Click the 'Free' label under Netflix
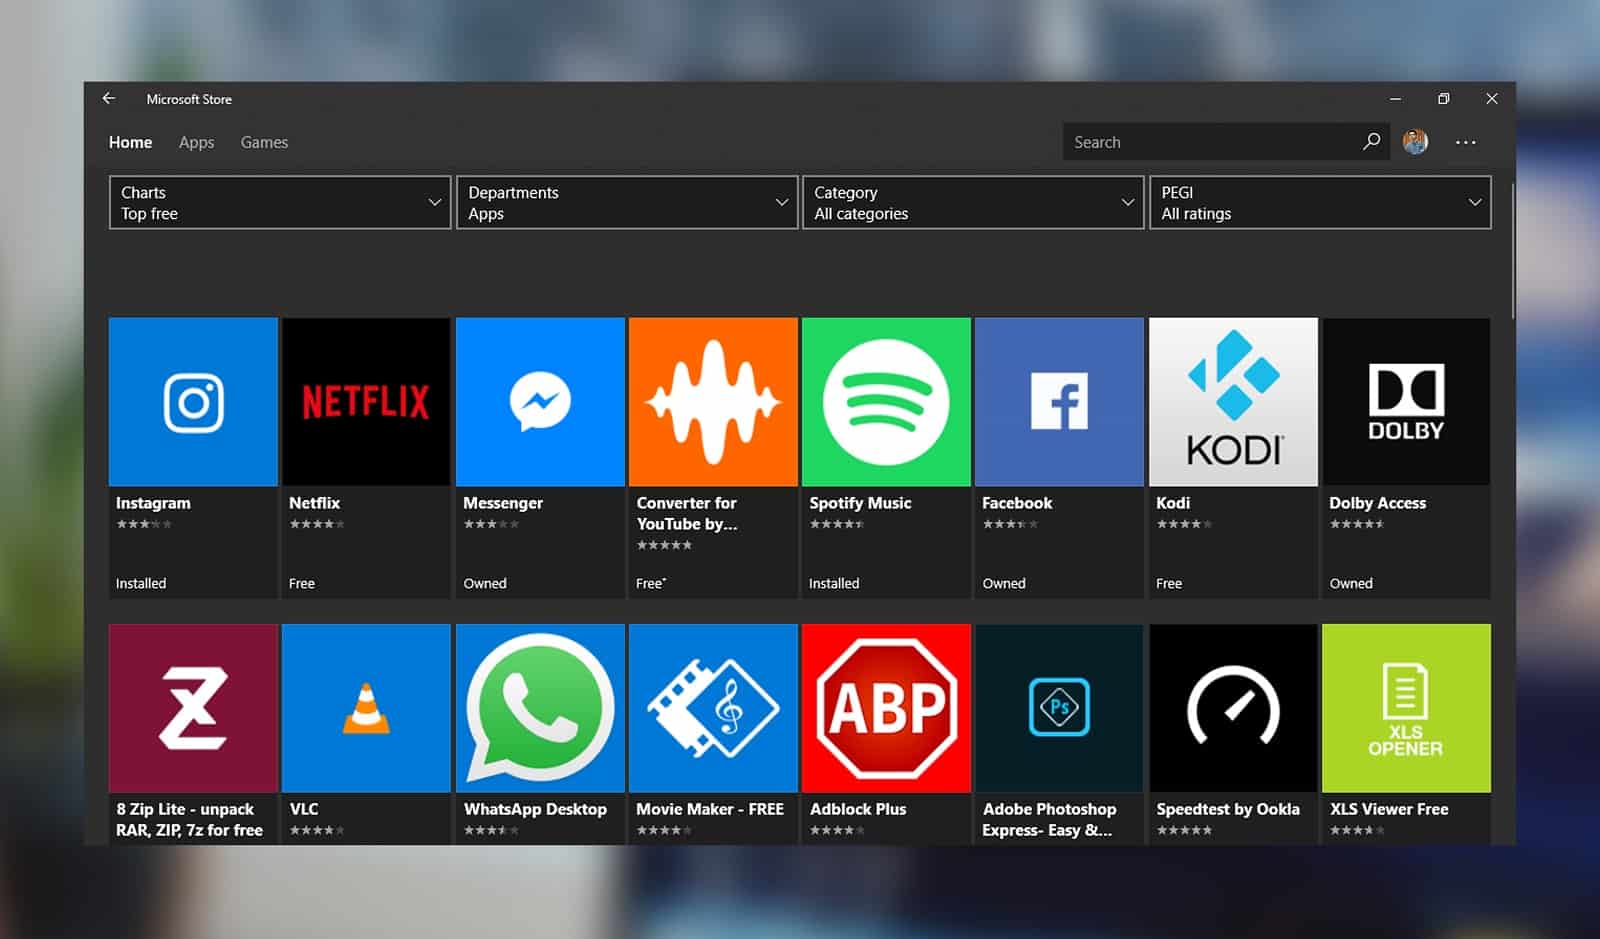1600x939 pixels. pos(302,583)
